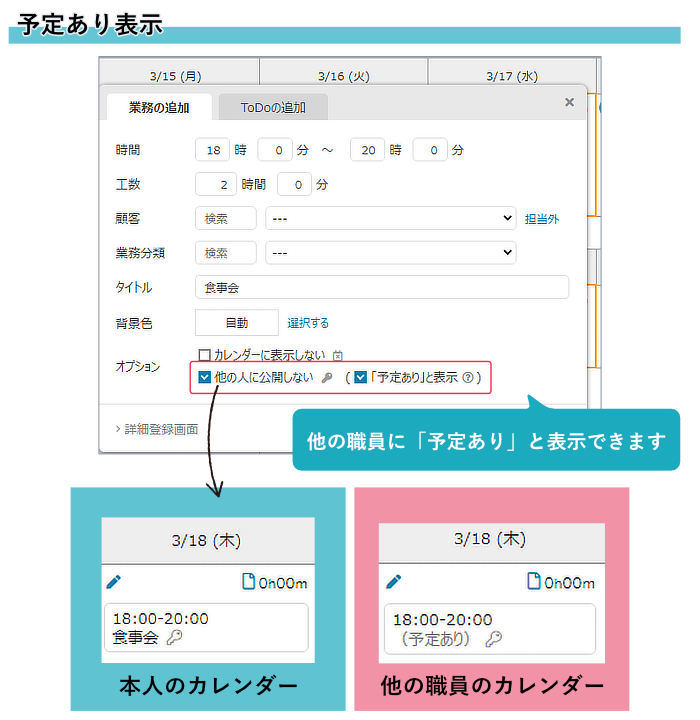
Task: Open the 業務分類 dropdown list
Action: pyautogui.click(x=390, y=253)
